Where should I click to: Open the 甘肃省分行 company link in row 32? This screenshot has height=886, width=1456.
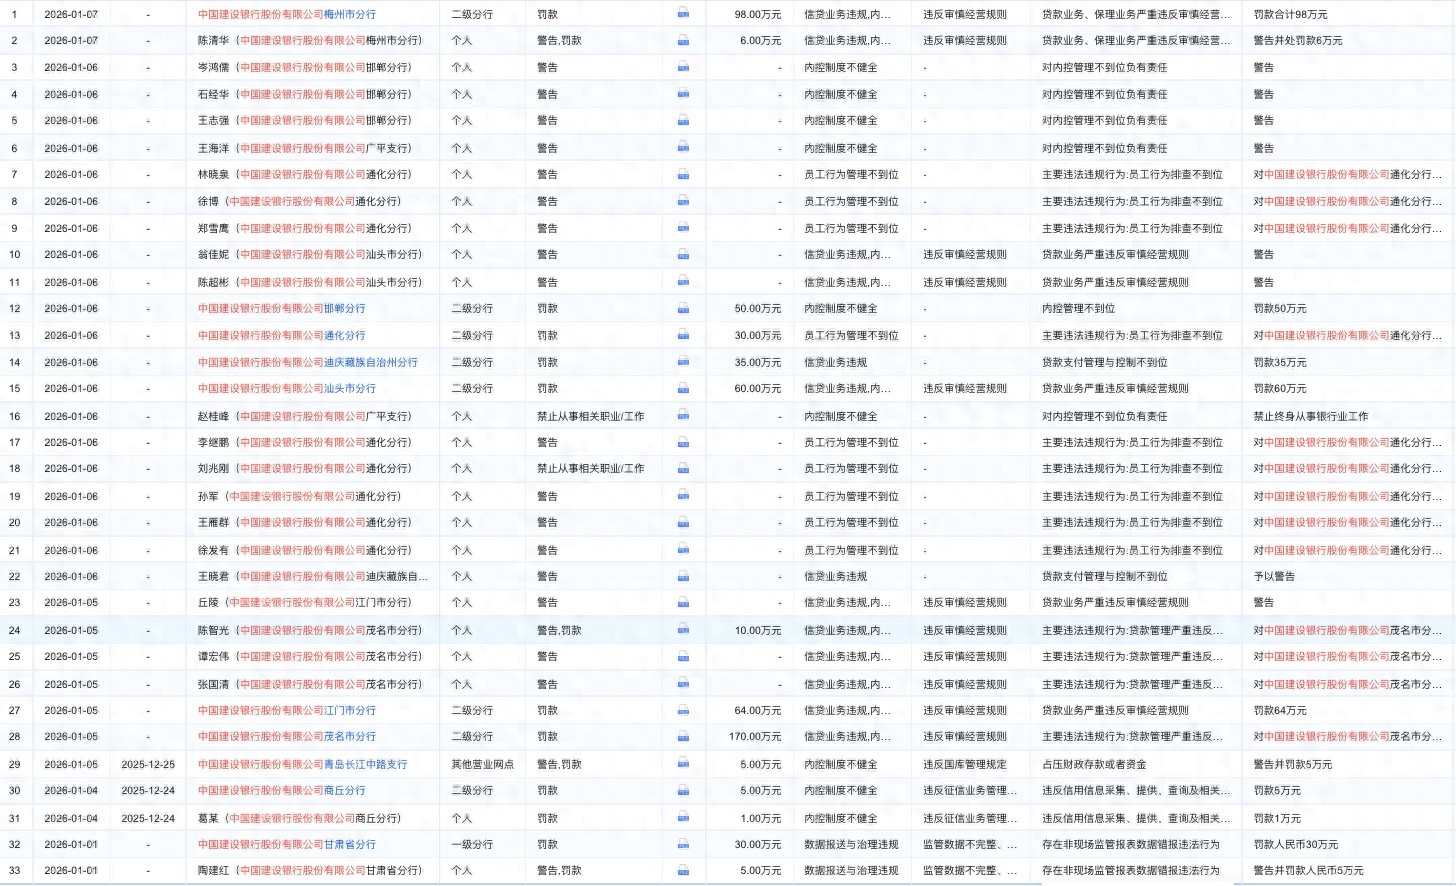287,844
